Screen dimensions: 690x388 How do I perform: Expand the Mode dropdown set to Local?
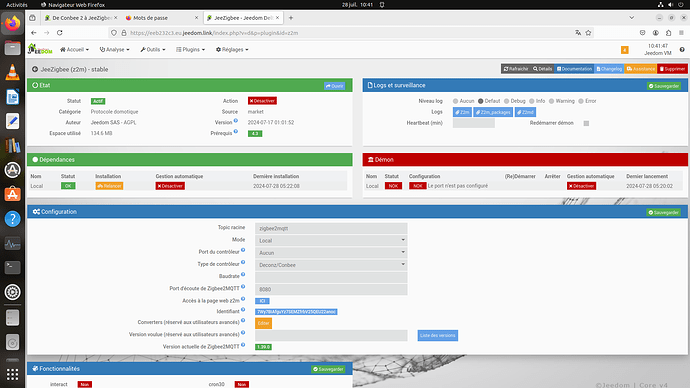[x=331, y=240]
